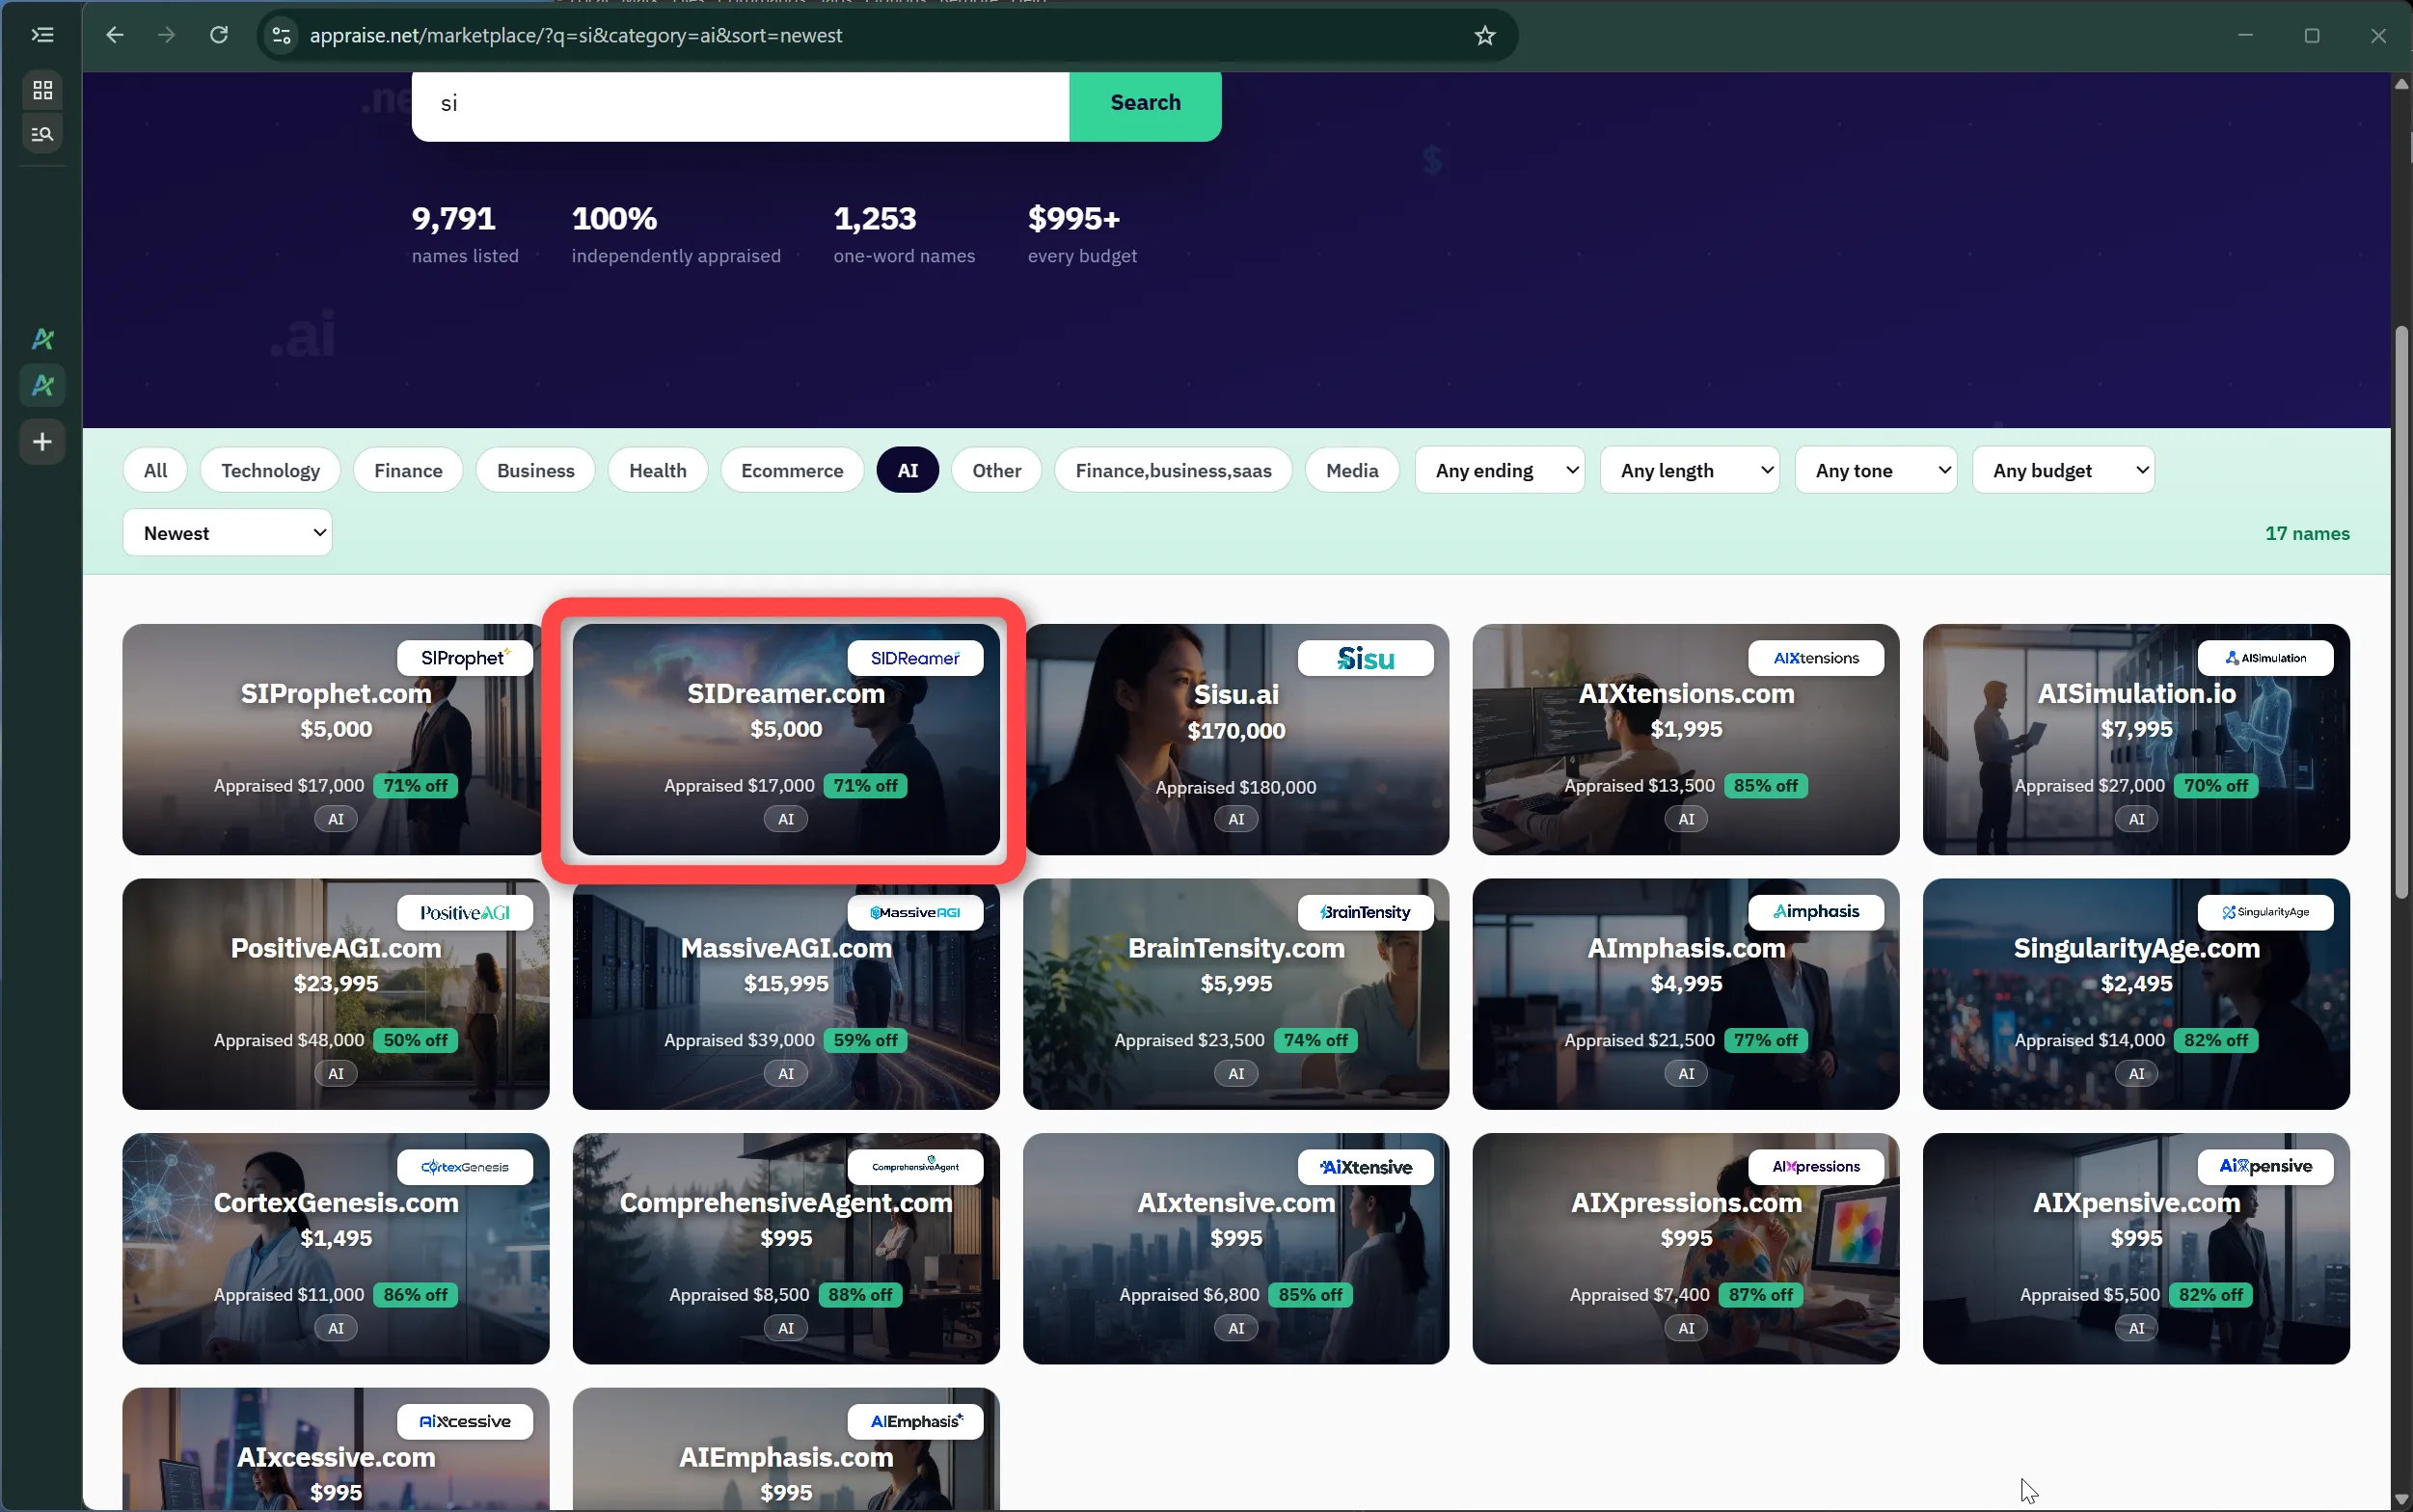Viewport: 2413px width, 1512px height.
Task: Open the Any tone dropdown
Action: 1875,470
